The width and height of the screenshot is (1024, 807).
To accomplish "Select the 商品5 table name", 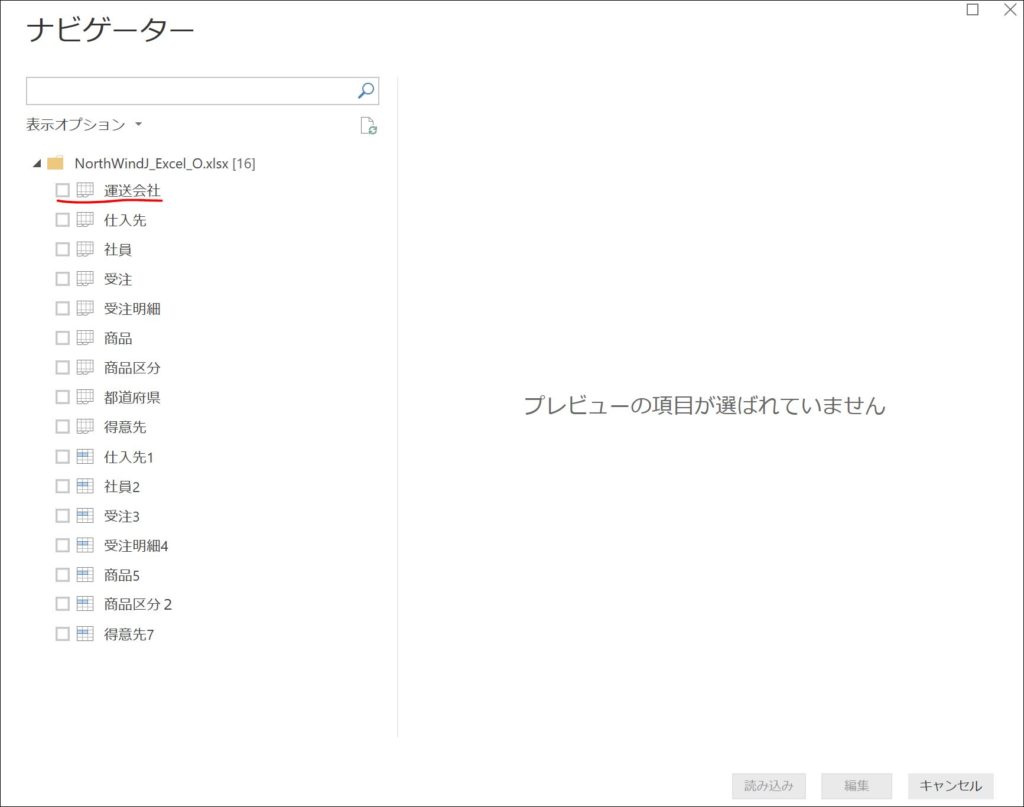I will [121, 575].
